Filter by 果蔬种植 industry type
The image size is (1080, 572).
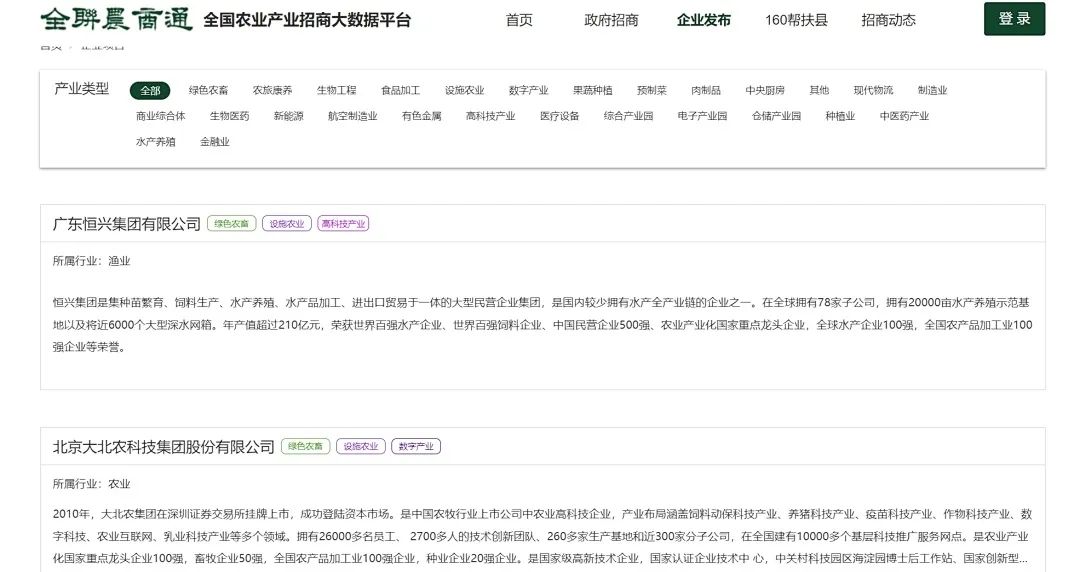[592, 90]
